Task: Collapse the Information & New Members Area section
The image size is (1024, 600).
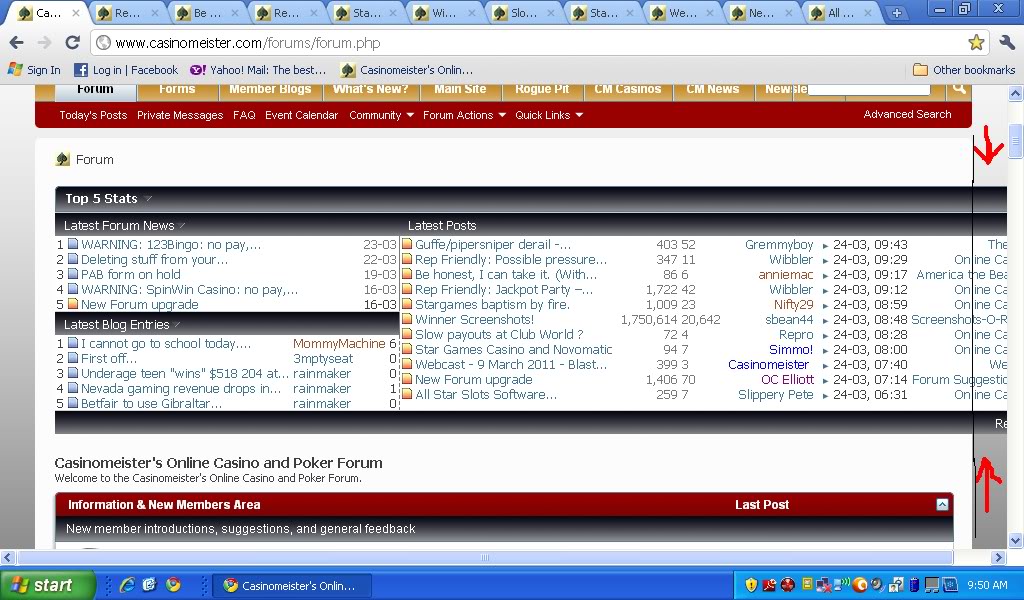Action: (x=942, y=504)
